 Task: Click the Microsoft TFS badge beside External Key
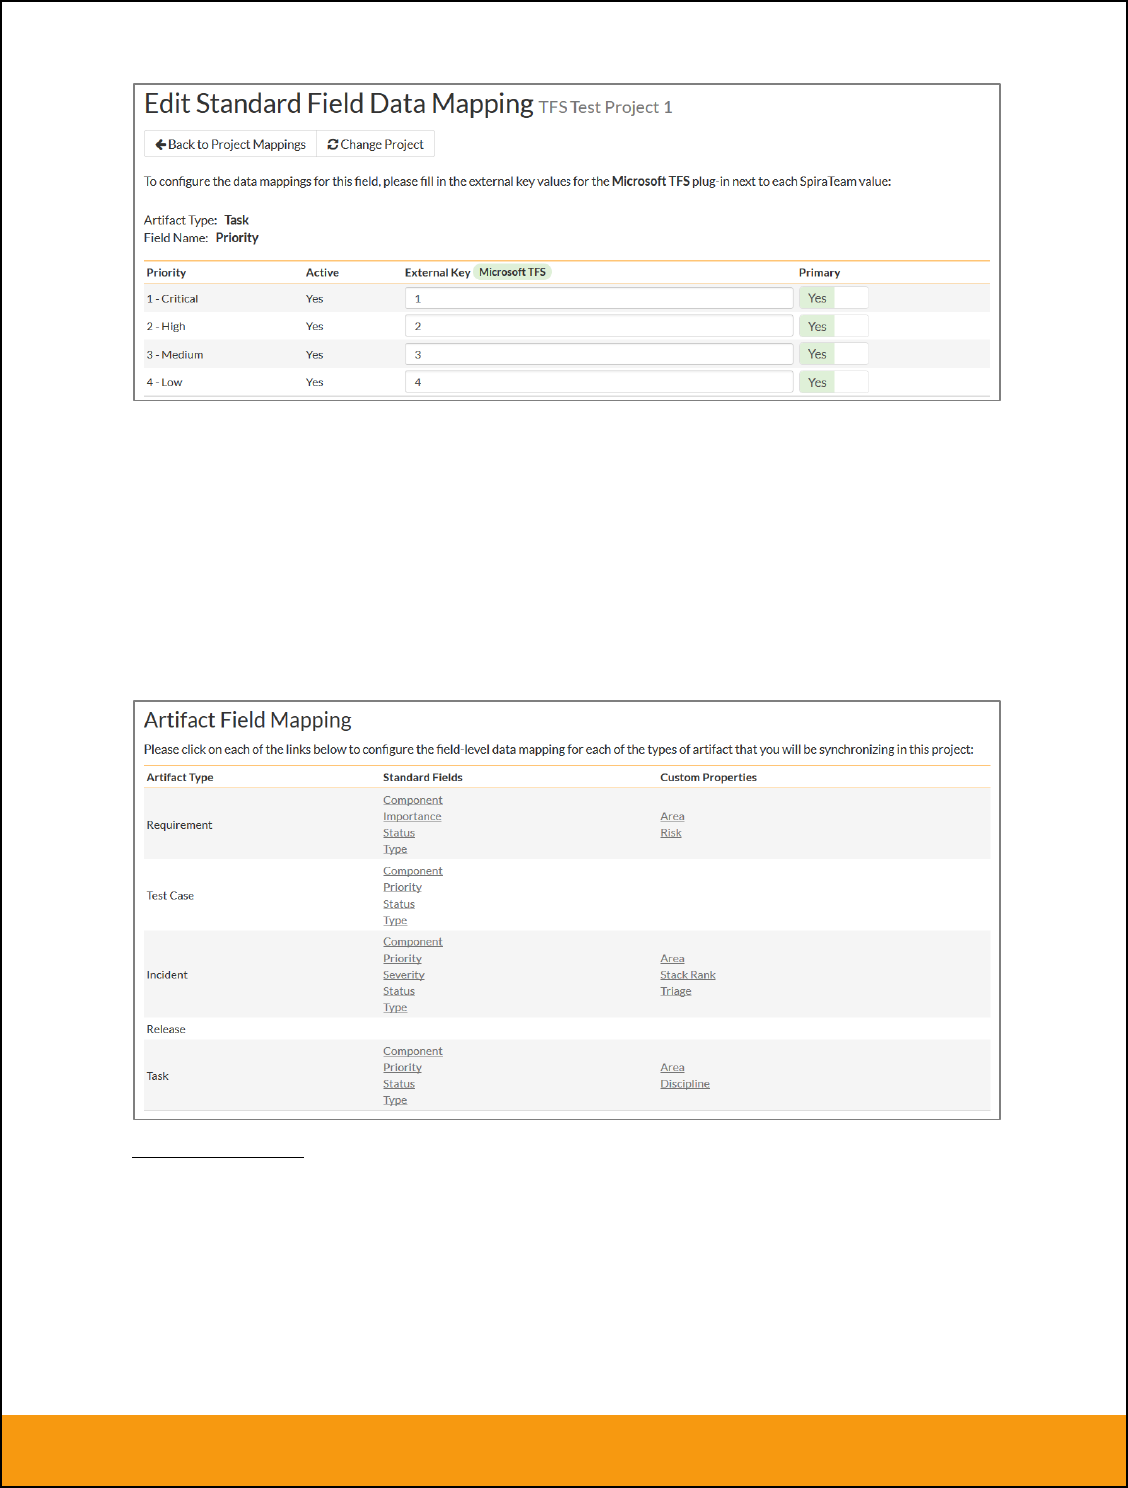coord(512,272)
